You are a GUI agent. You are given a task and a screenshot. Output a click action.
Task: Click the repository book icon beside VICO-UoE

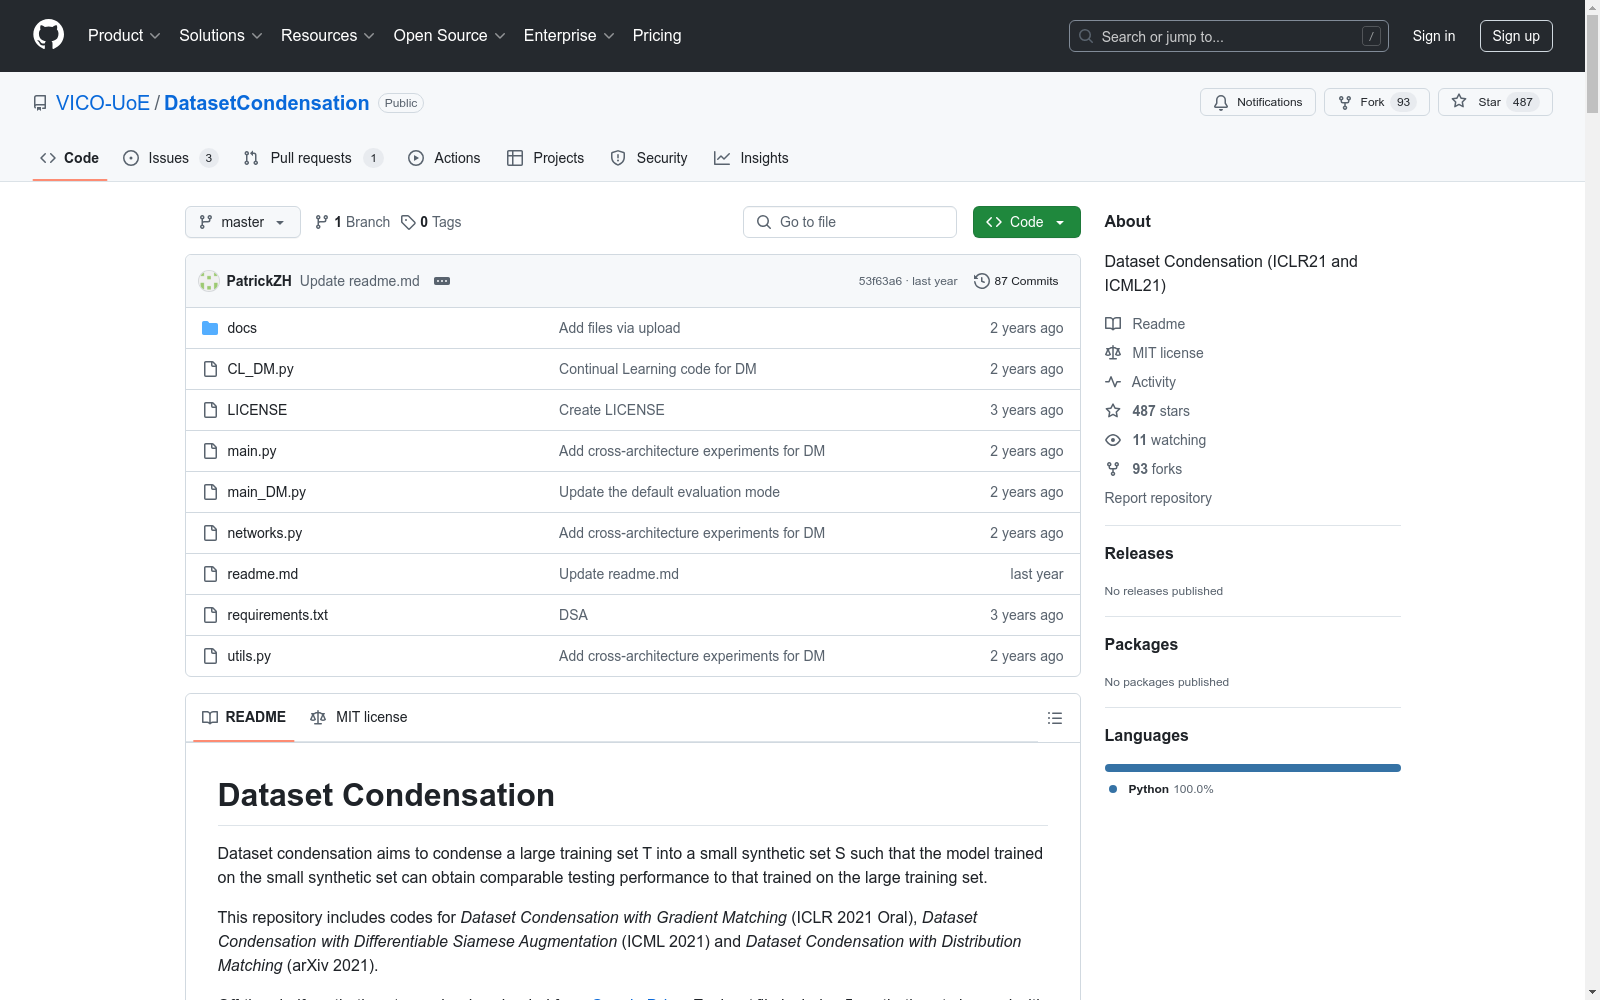coord(40,103)
